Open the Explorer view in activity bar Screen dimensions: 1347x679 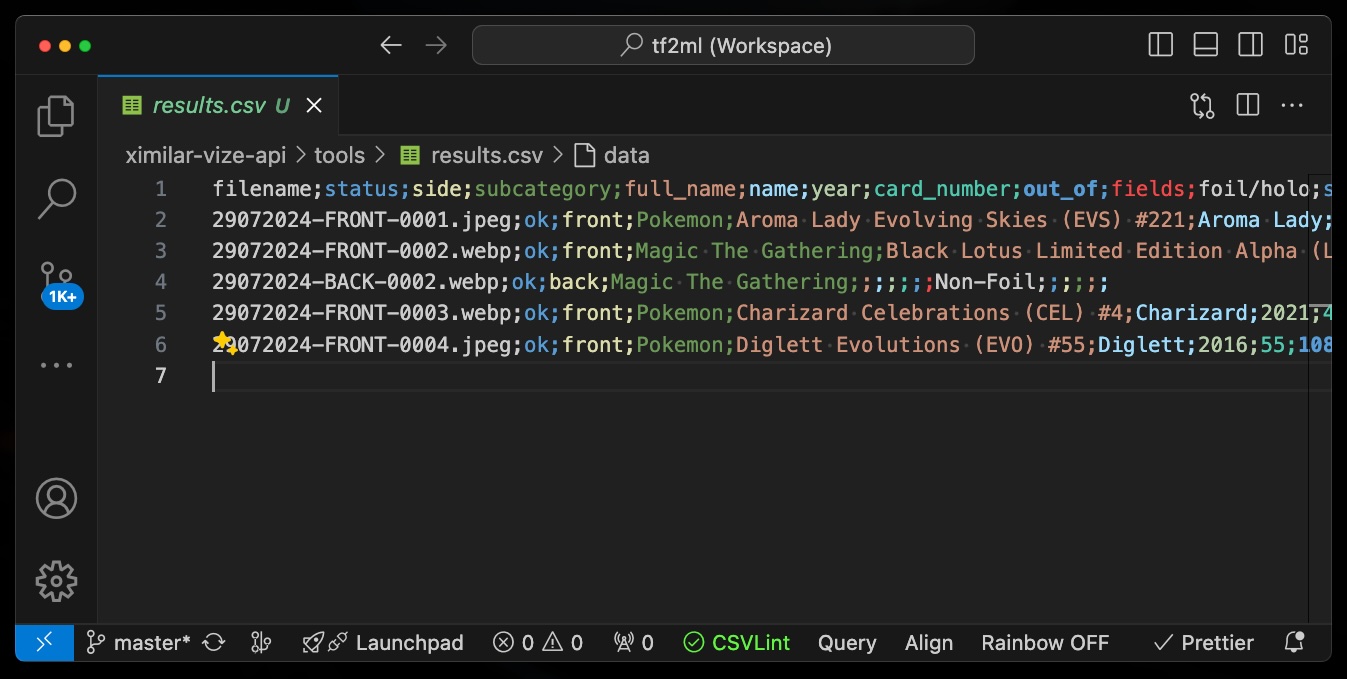click(x=56, y=116)
